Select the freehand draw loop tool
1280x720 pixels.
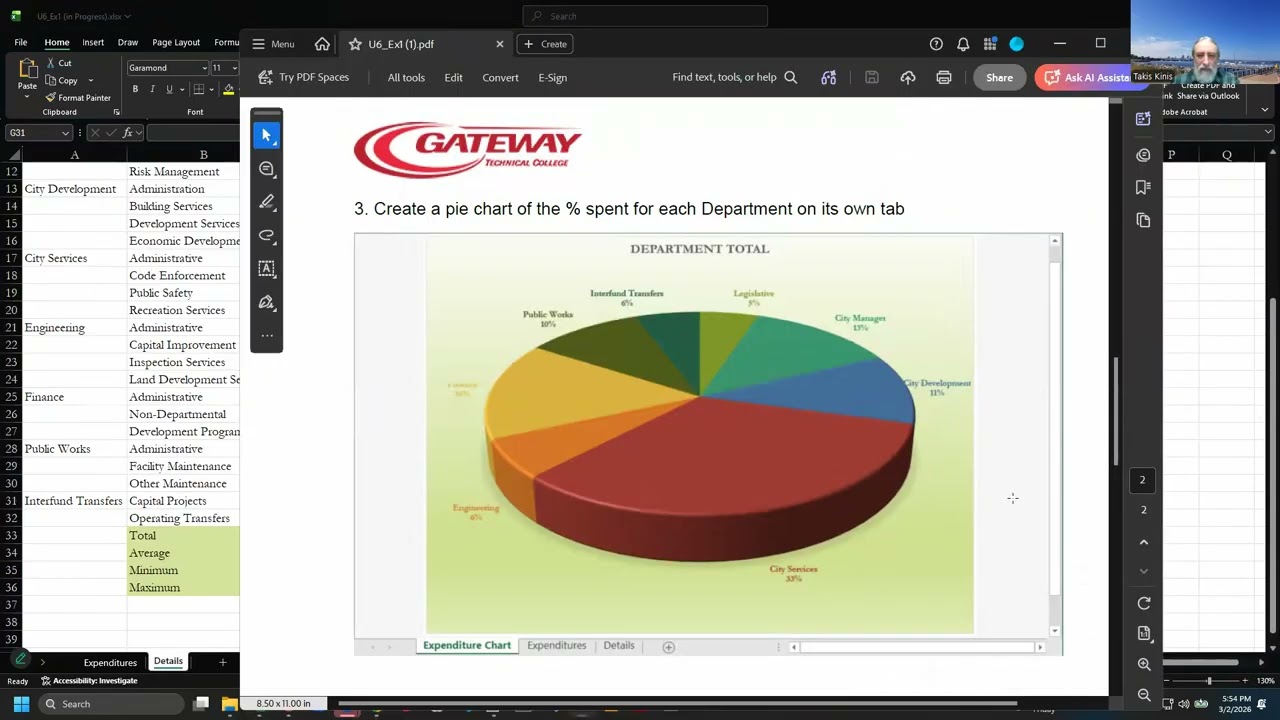[266, 235]
